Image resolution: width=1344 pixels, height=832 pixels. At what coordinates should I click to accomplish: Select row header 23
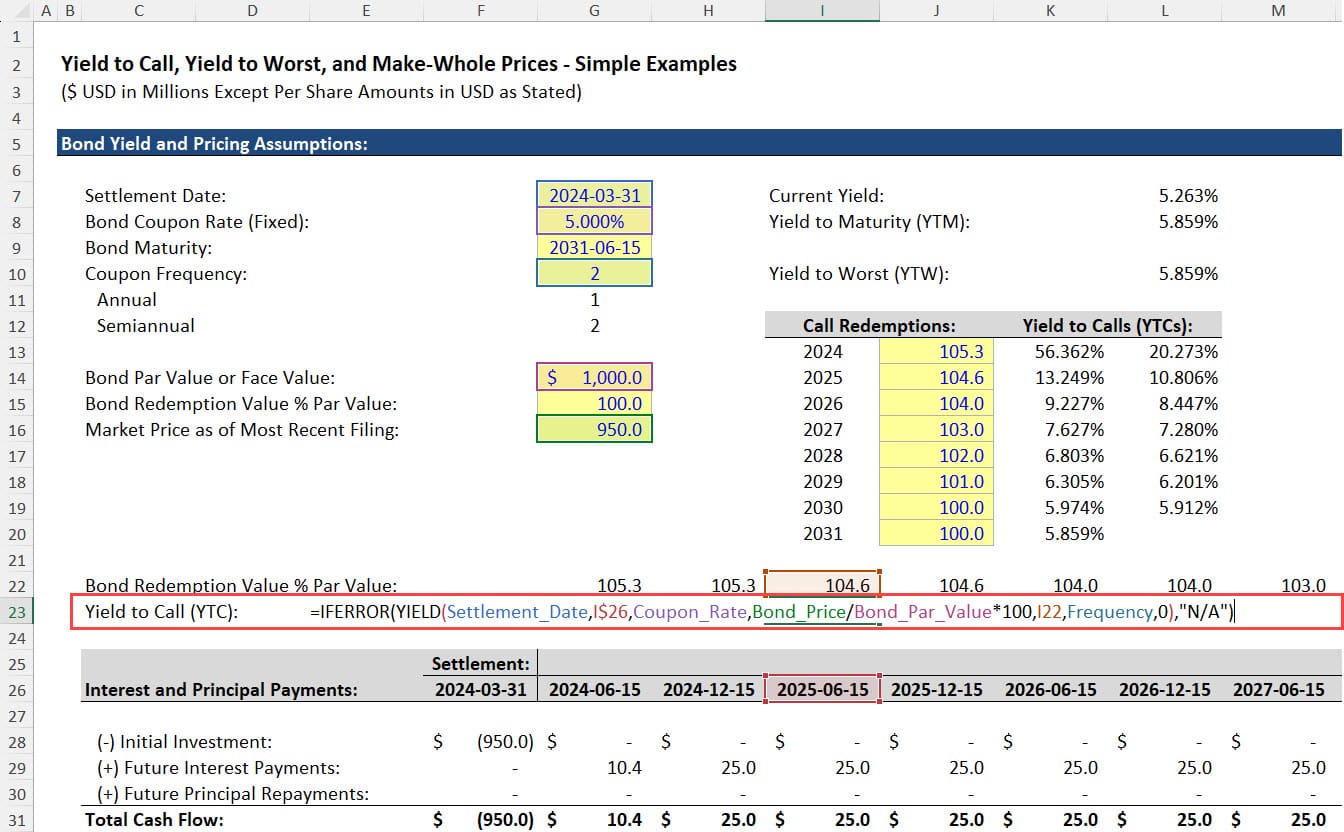pos(16,612)
